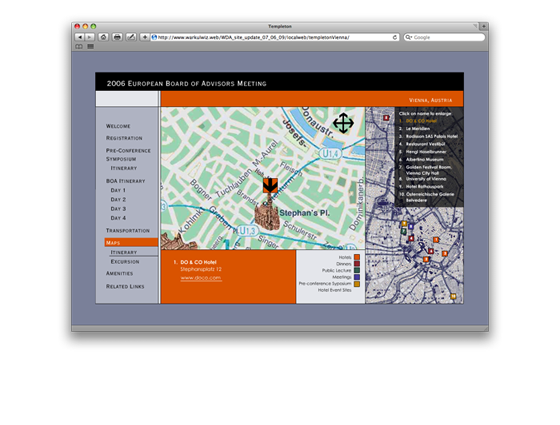The width and height of the screenshot is (560, 425).
Task: Open Excursion map submenu
Action: pyautogui.click(x=125, y=261)
